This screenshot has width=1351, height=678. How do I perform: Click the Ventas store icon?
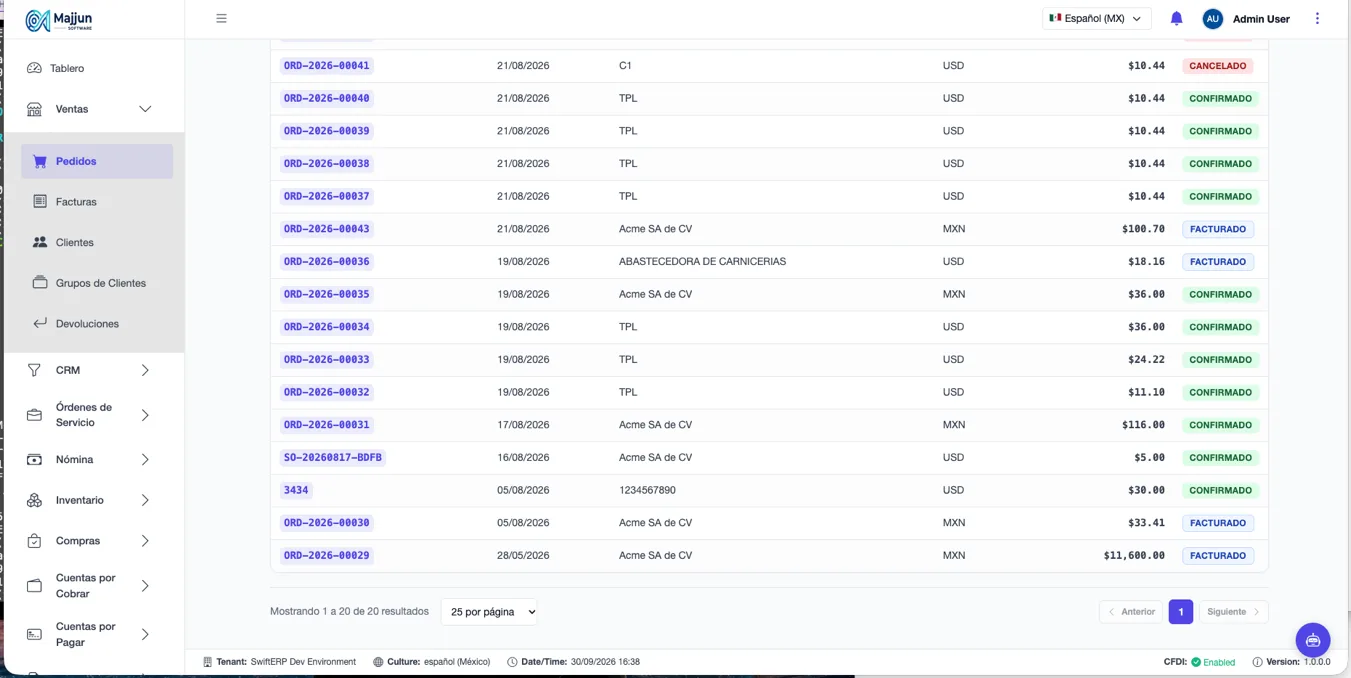(34, 109)
